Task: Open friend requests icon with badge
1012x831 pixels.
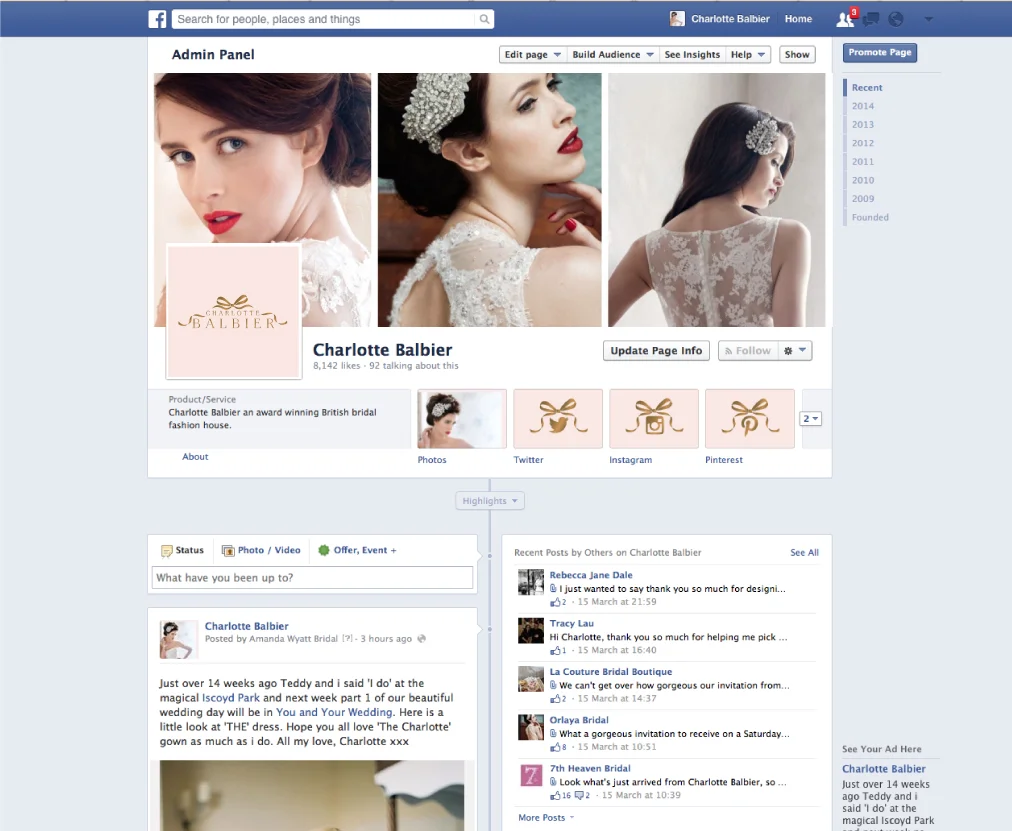Action: [x=845, y=19]
